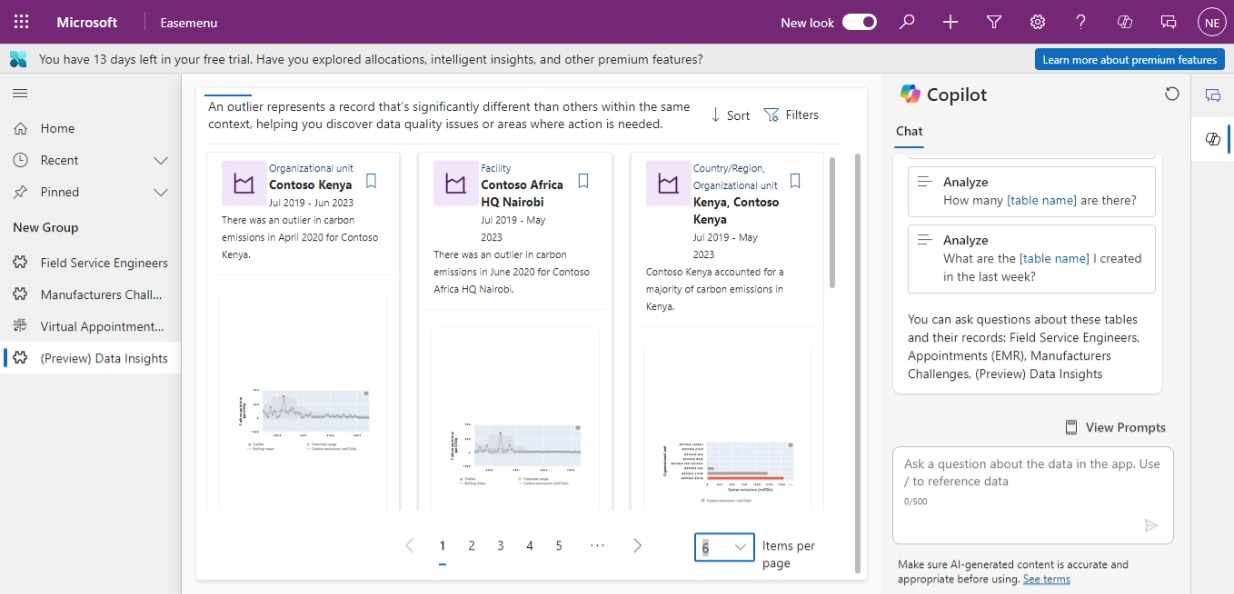Viewport: 1234px width, 594px height.
Task: Open the app launcher waffle icon
Action: [x=21, y=22]
